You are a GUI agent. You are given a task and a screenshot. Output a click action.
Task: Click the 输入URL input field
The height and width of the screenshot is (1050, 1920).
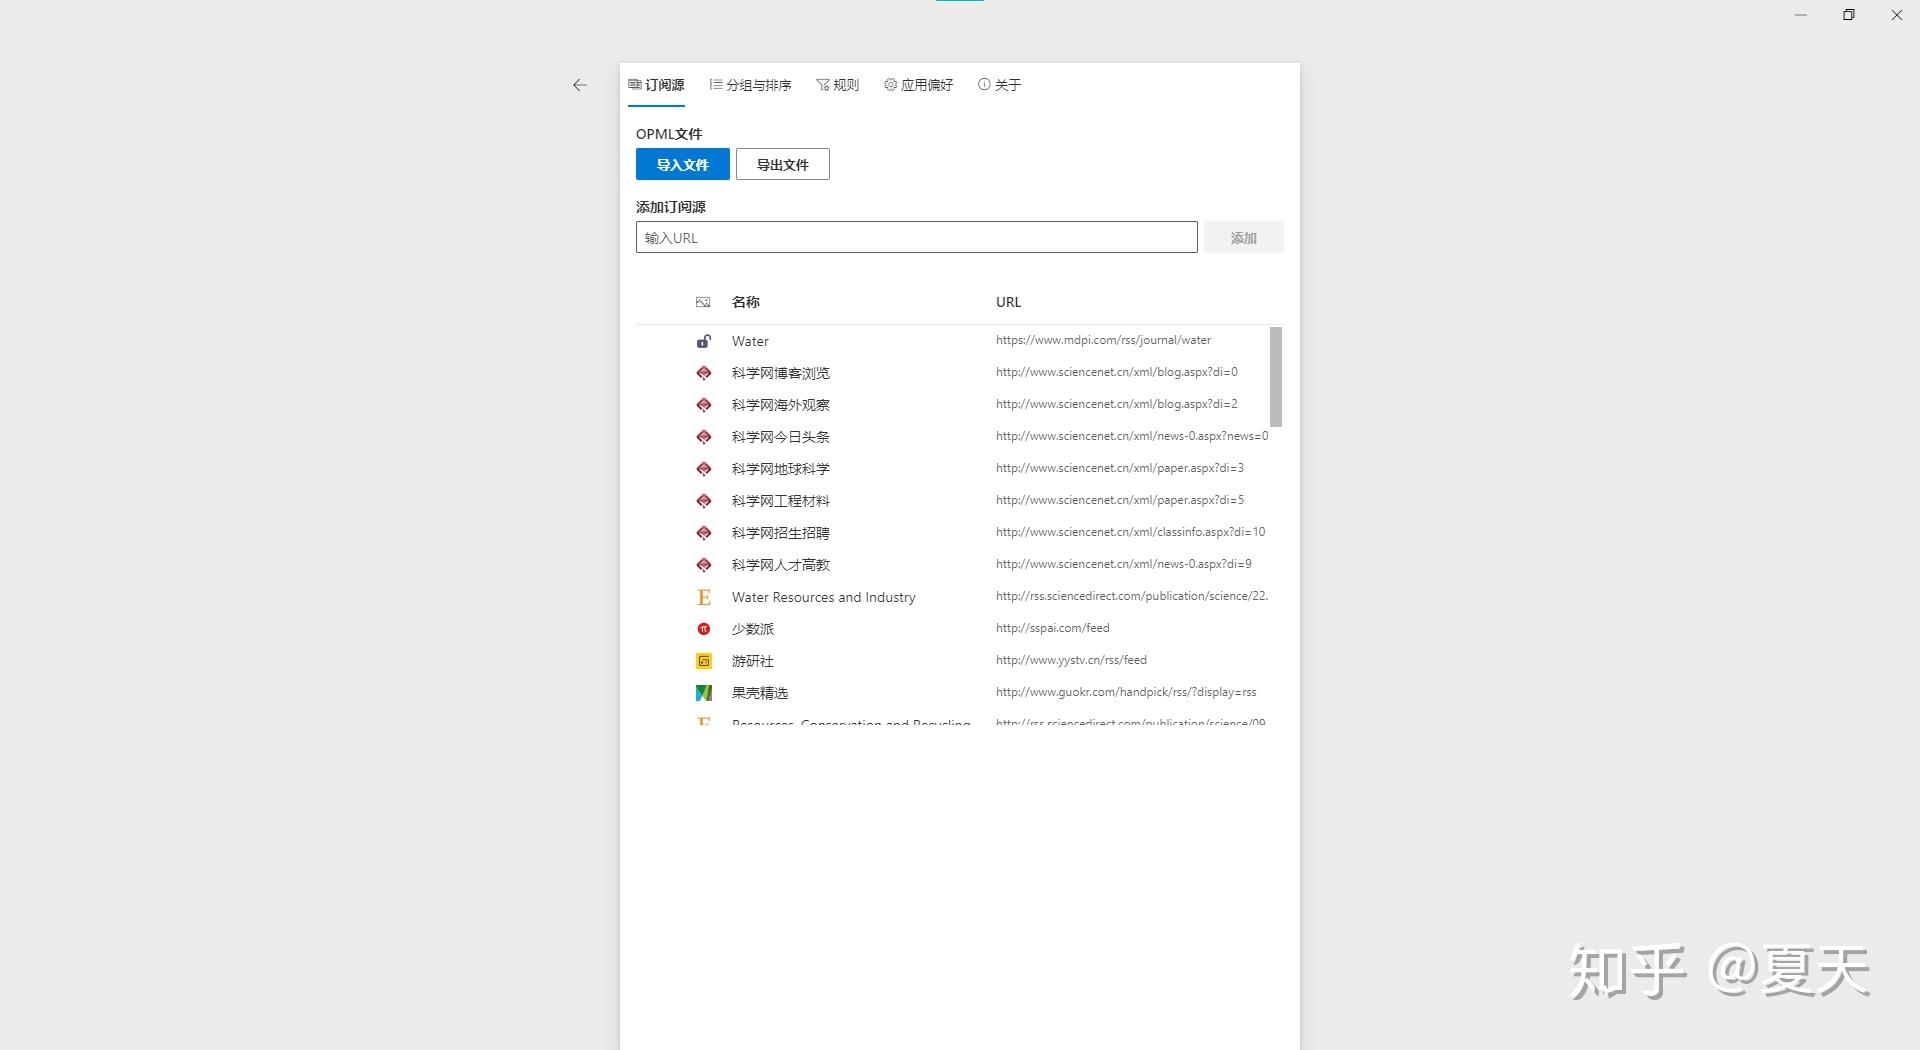point(915,237)
